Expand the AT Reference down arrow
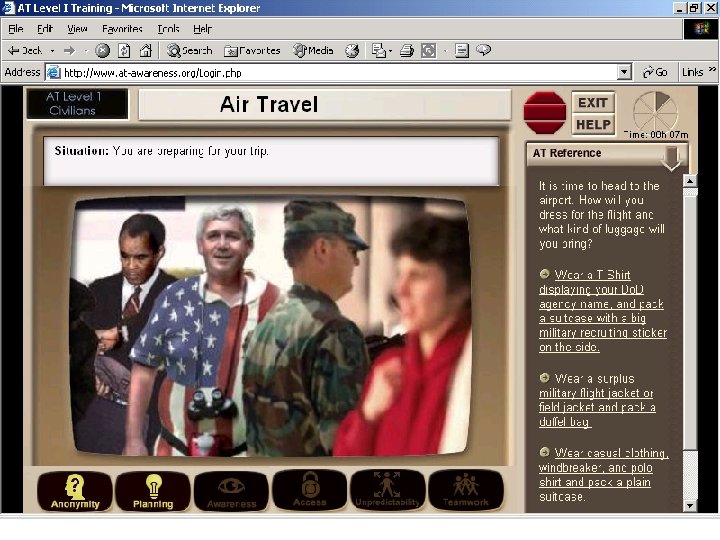This screenshot has height=540, width=720. point(671,158)
